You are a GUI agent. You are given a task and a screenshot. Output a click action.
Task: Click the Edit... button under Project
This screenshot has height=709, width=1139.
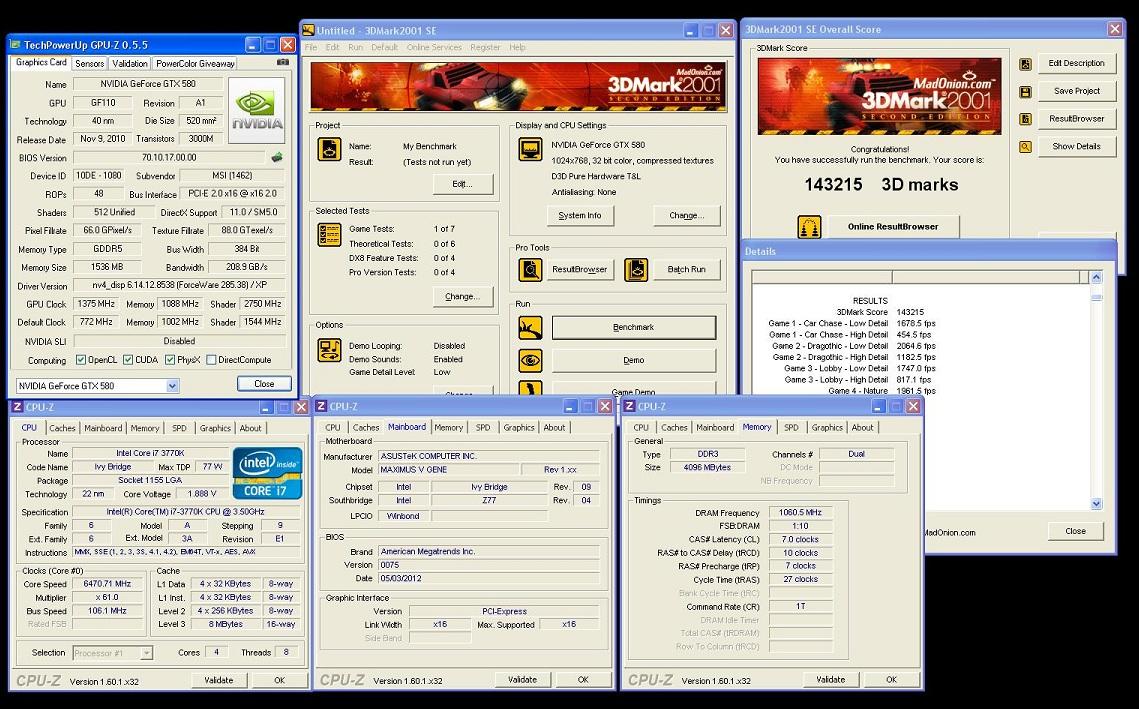tap(463, 184)
